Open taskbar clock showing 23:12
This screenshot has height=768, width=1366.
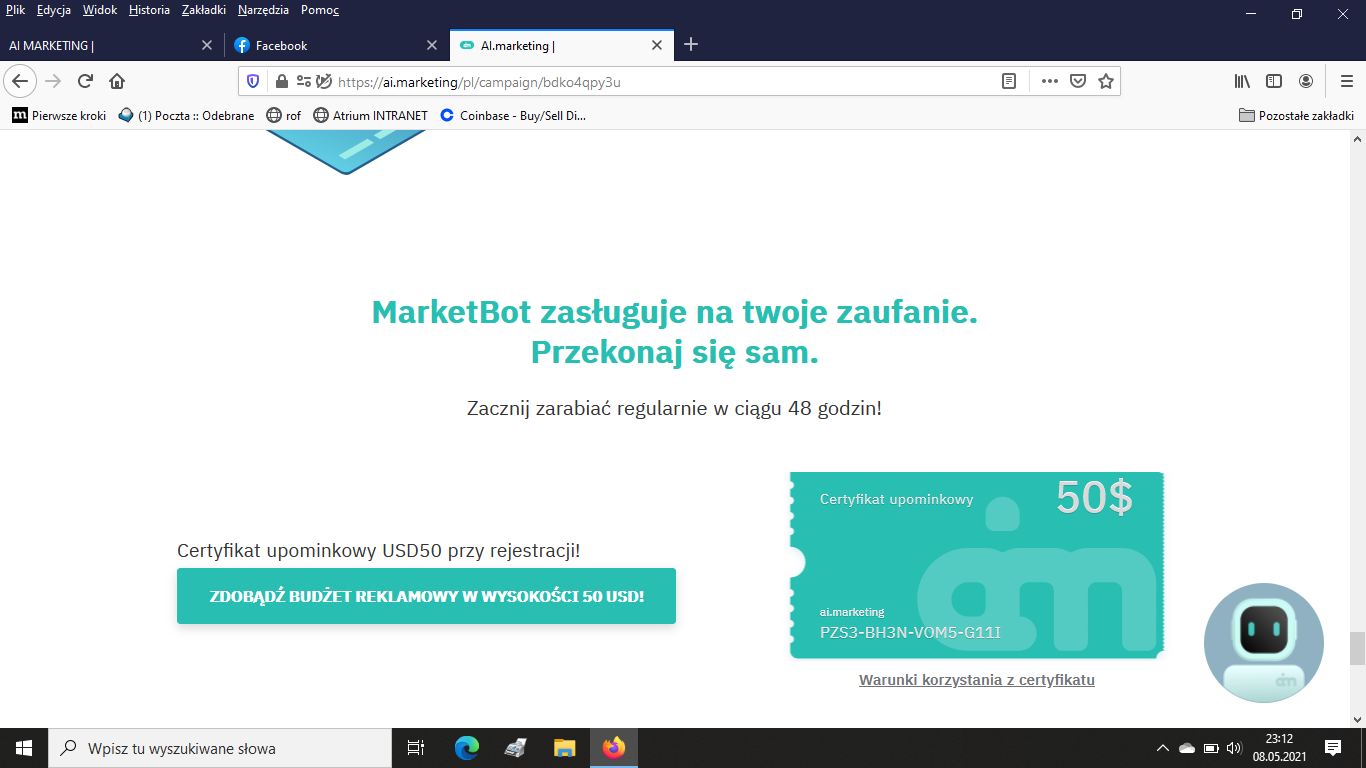click(1279, 748)
